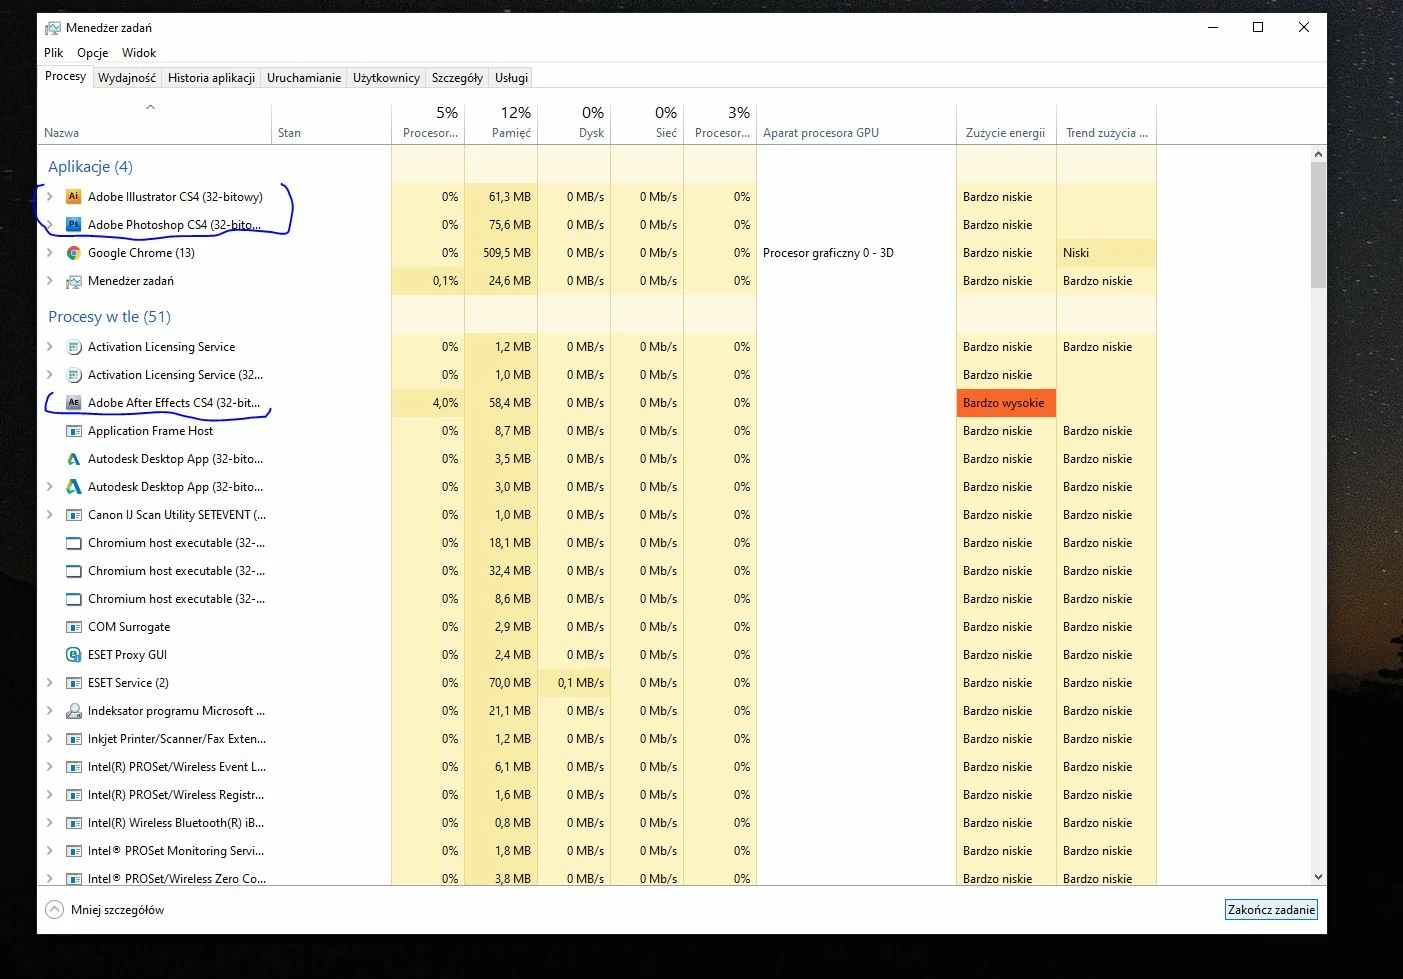Open the Widok menu
The image size is (1403, 979).
pos(139,53)
